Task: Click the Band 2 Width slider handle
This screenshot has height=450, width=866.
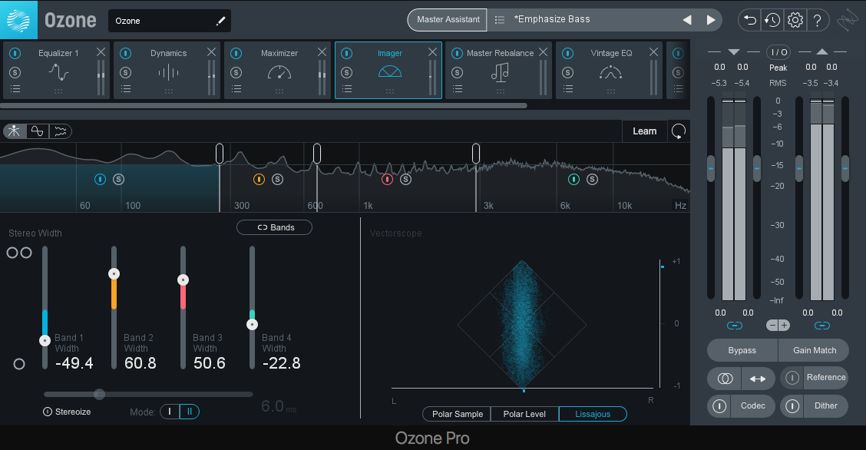Action: click(114, 273)
